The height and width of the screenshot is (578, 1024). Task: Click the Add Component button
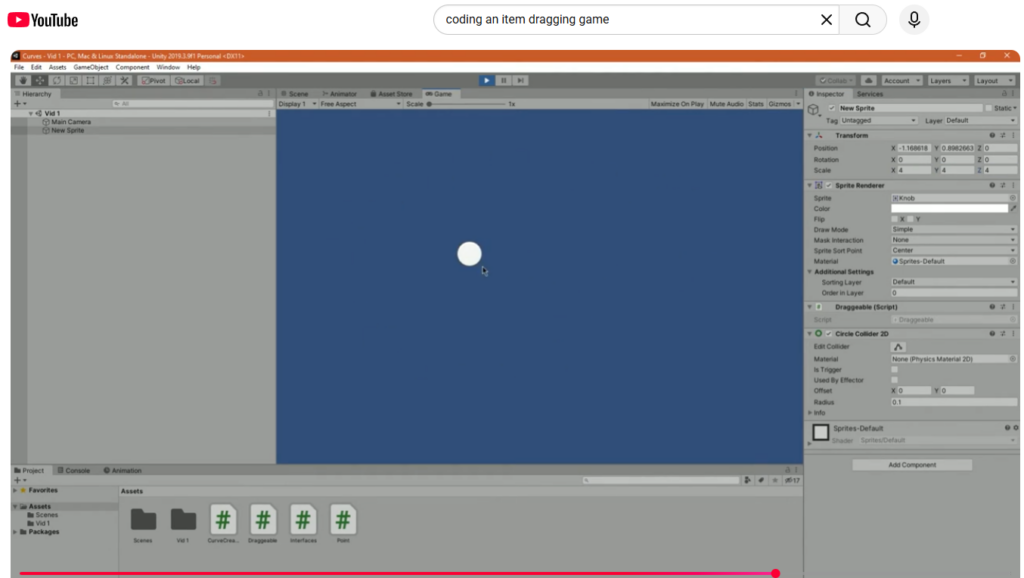pyautogui.click(x=912, y=465)
